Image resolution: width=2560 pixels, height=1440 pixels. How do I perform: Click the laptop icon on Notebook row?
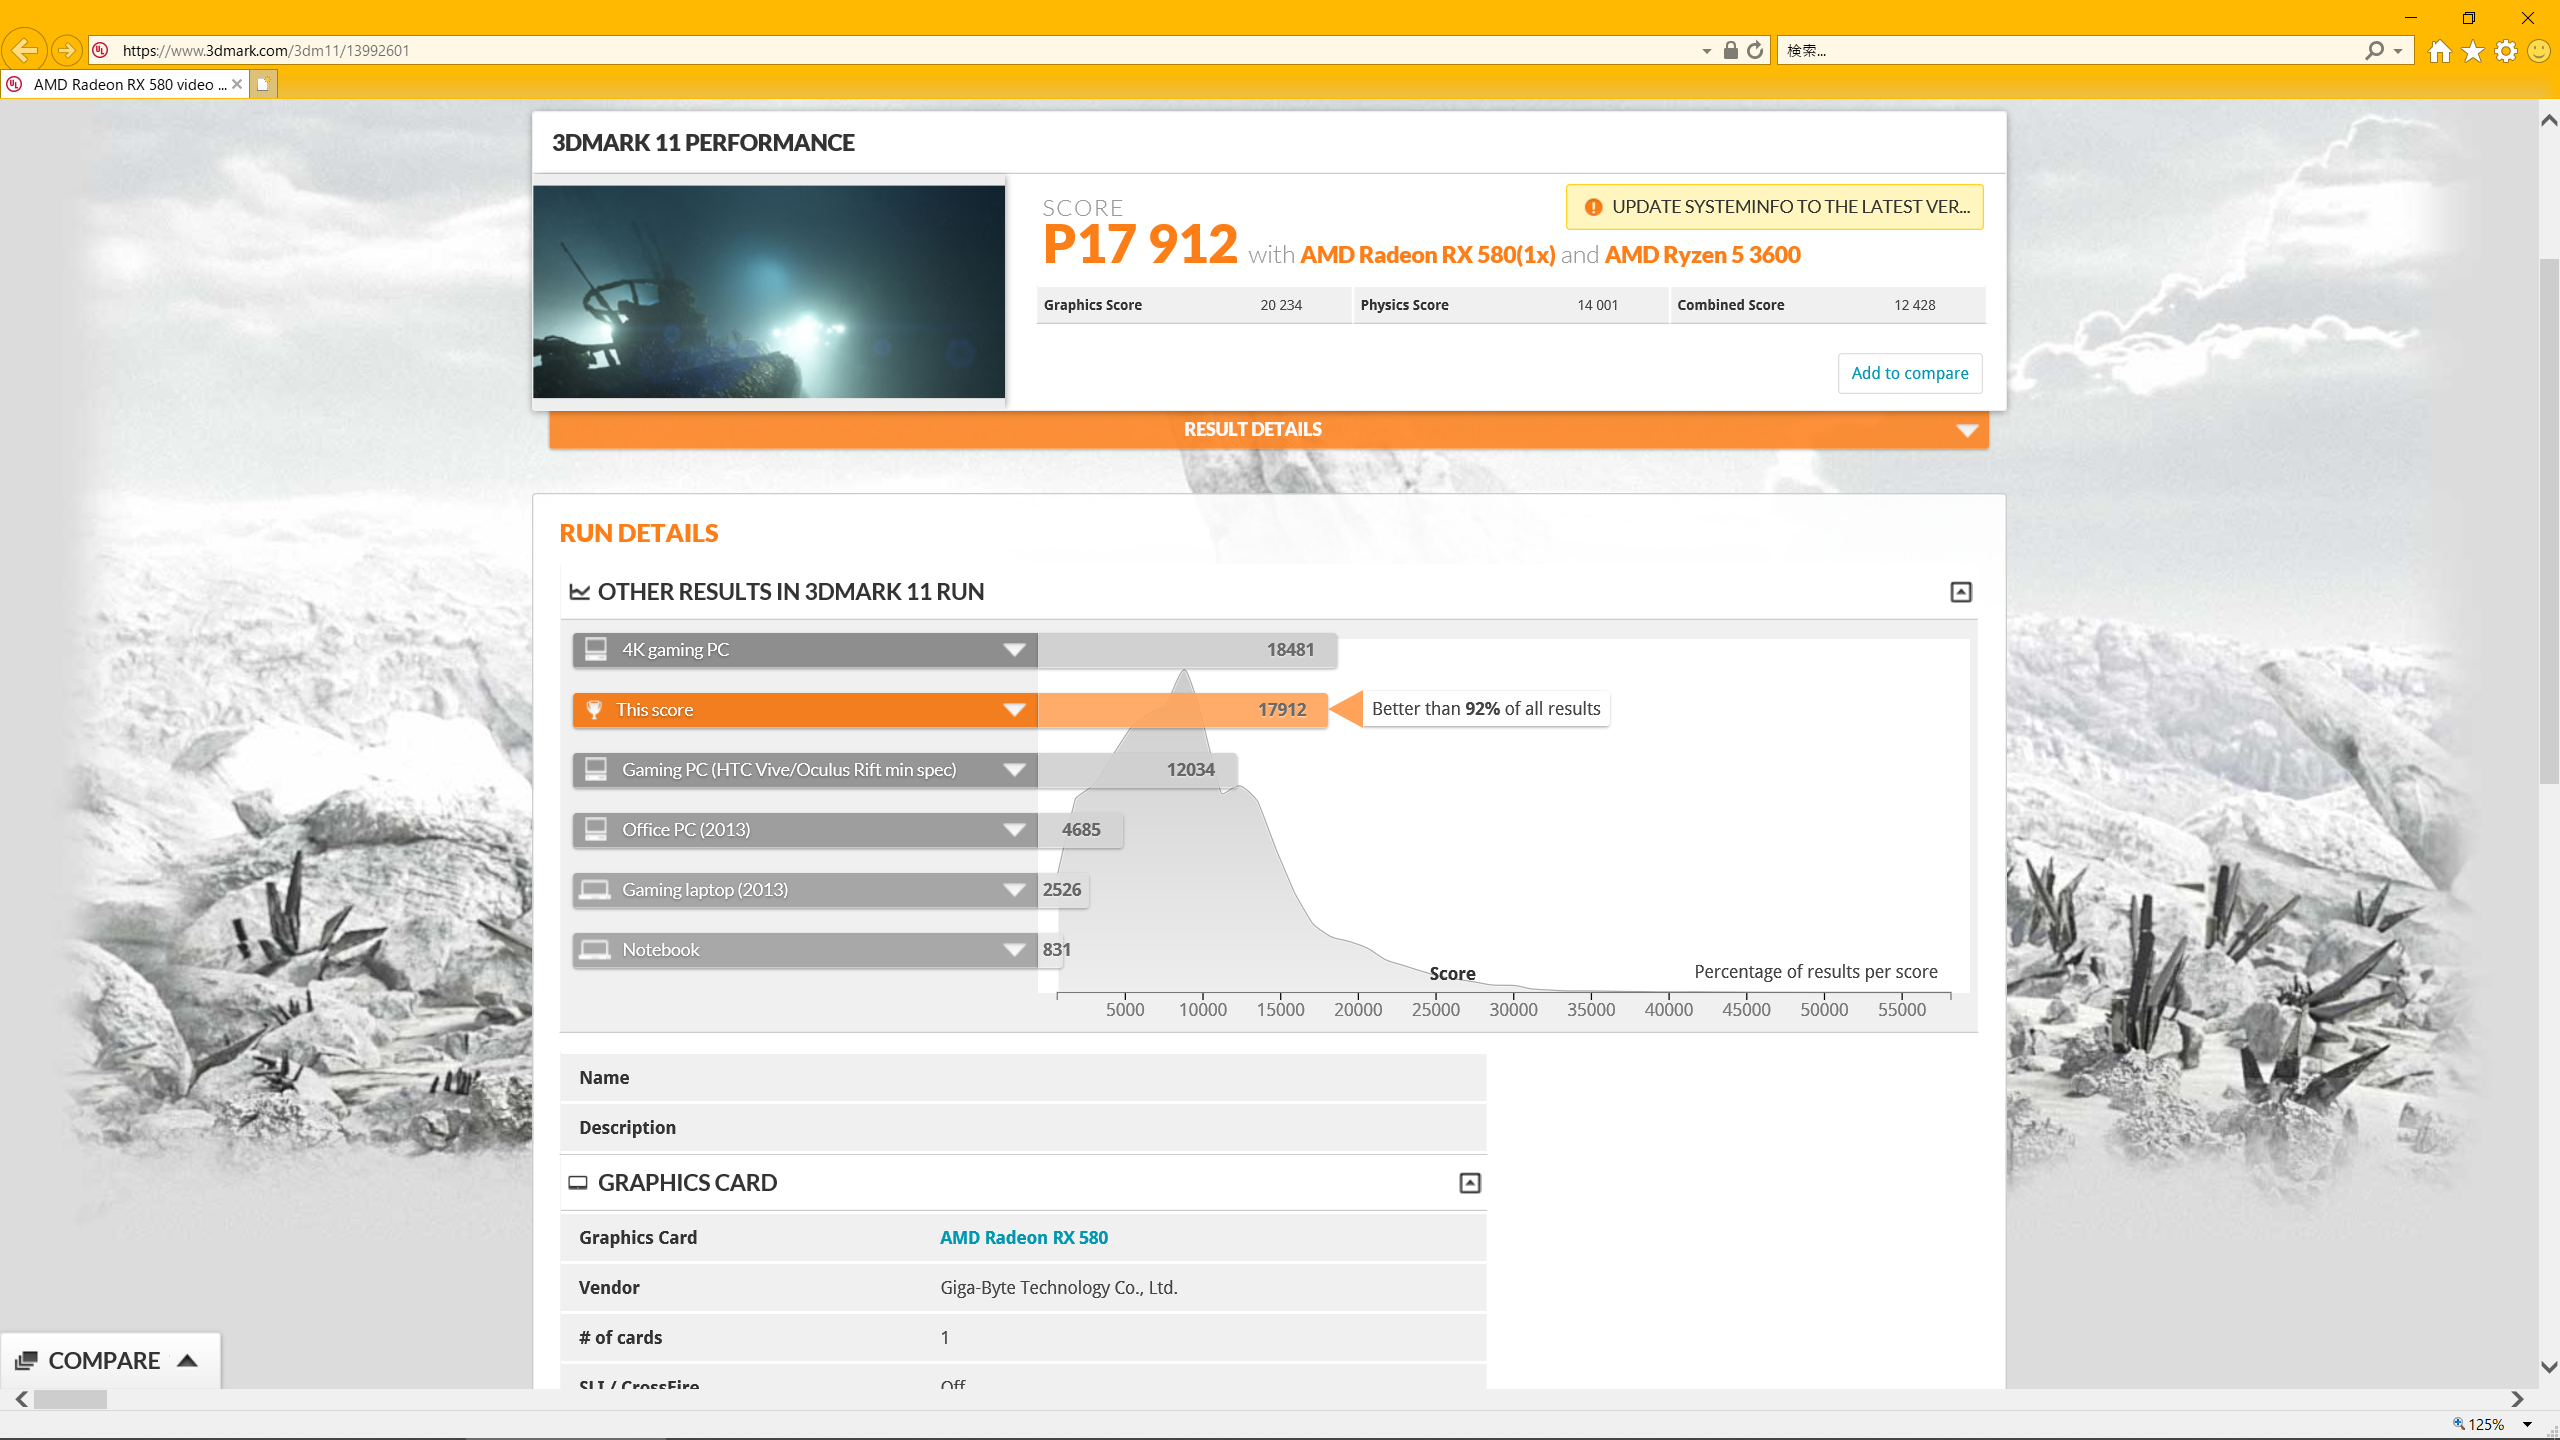(595, 949)
